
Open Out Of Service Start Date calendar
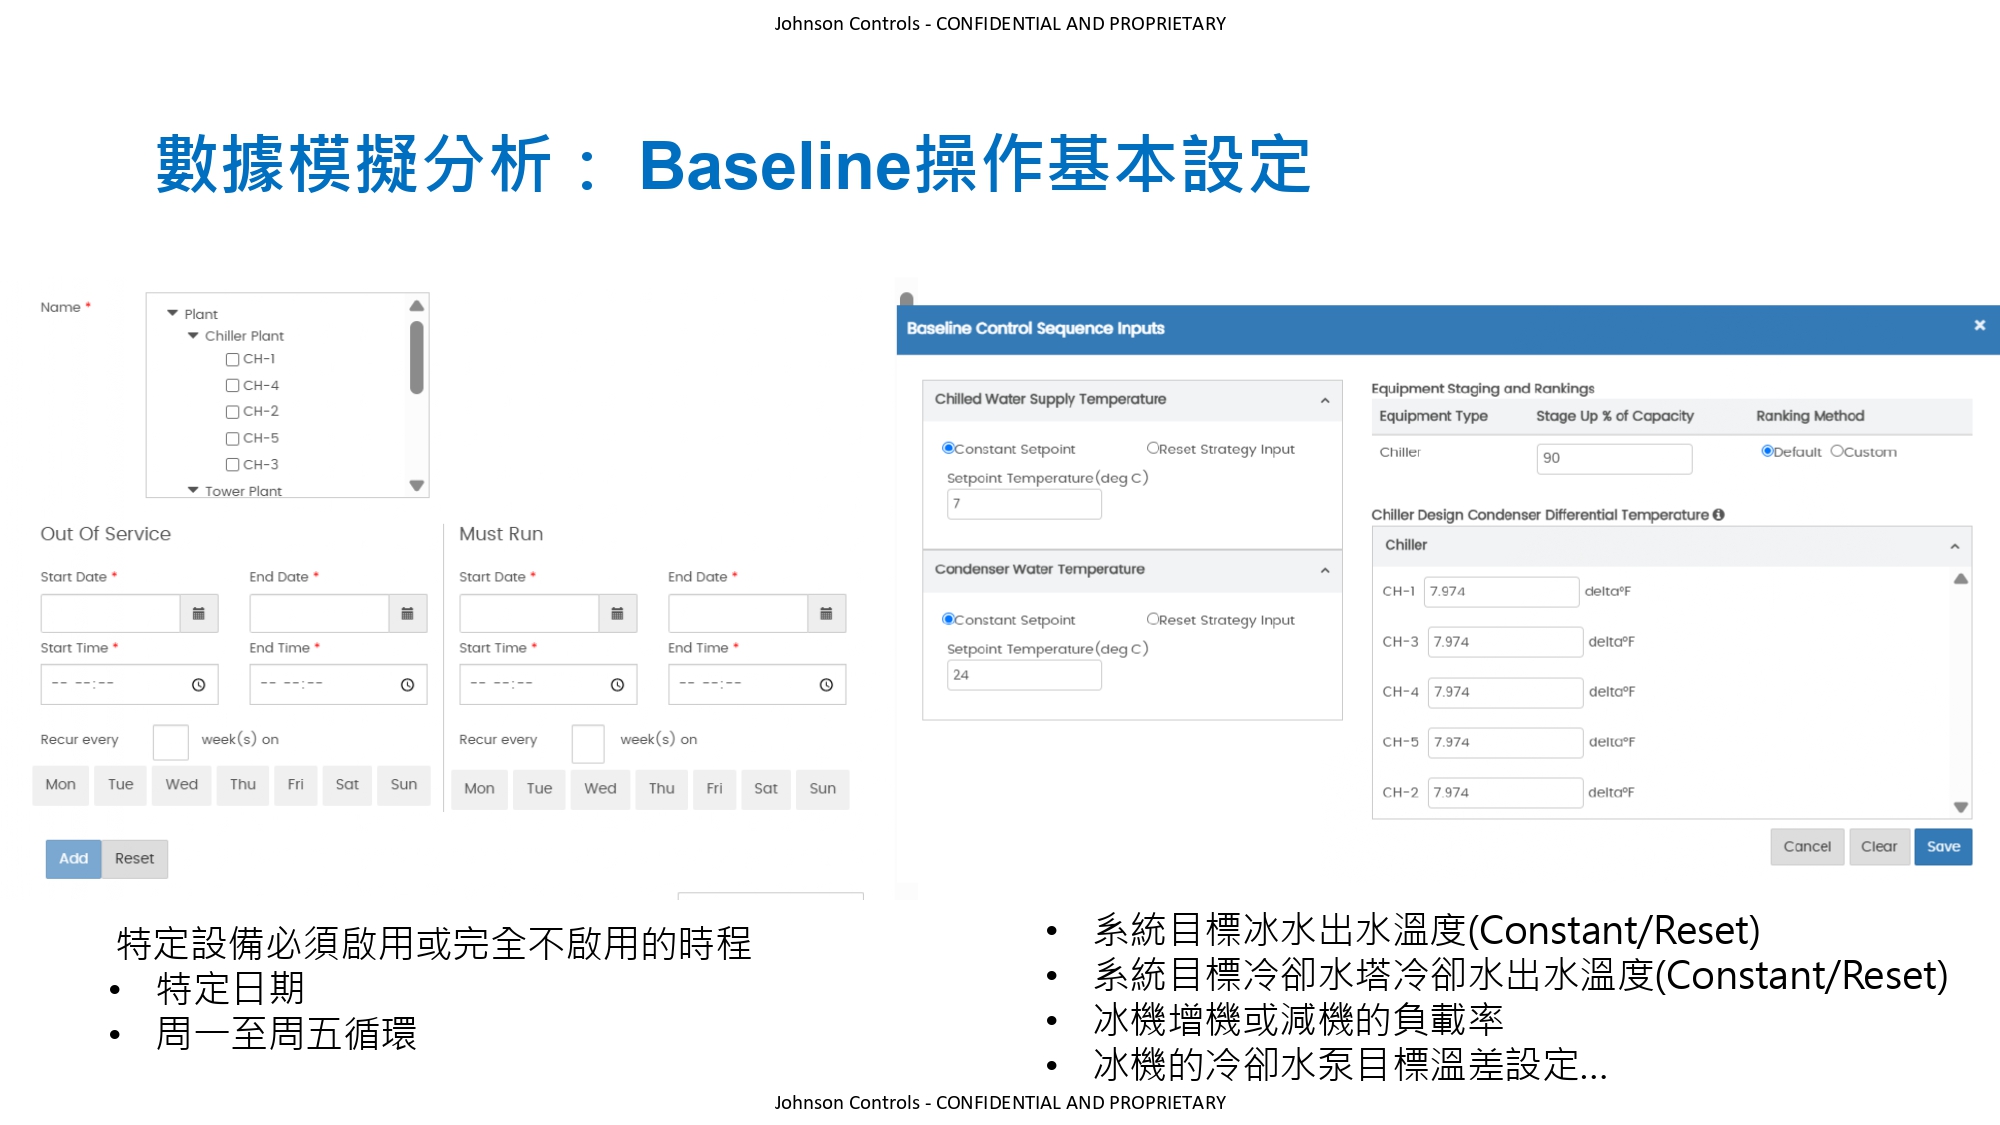click(x=198, y=614)
